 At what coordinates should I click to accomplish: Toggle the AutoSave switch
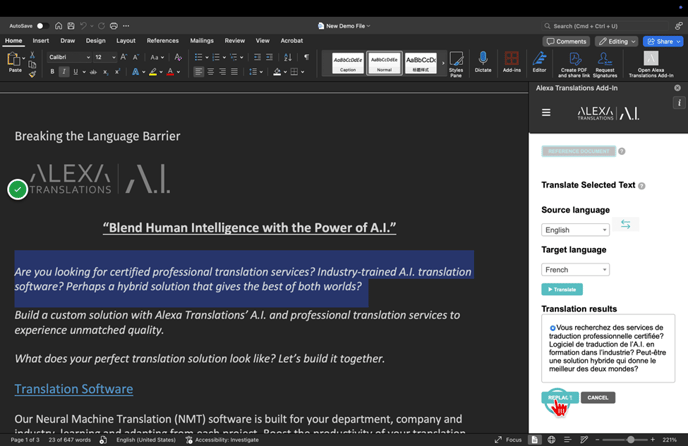coord(42,26)
